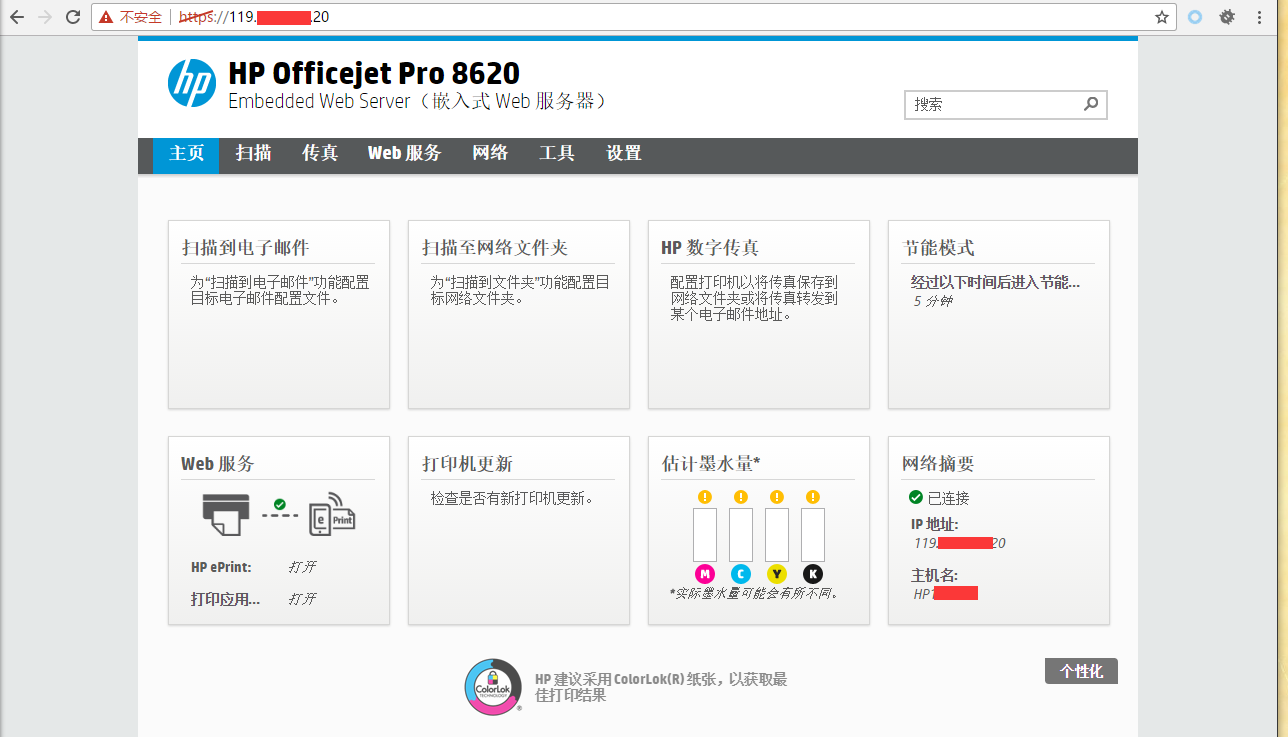This screenshot has width=1288, height=737.
Task: Click ColorLok paper recommendation text
Action: [661, 687]
